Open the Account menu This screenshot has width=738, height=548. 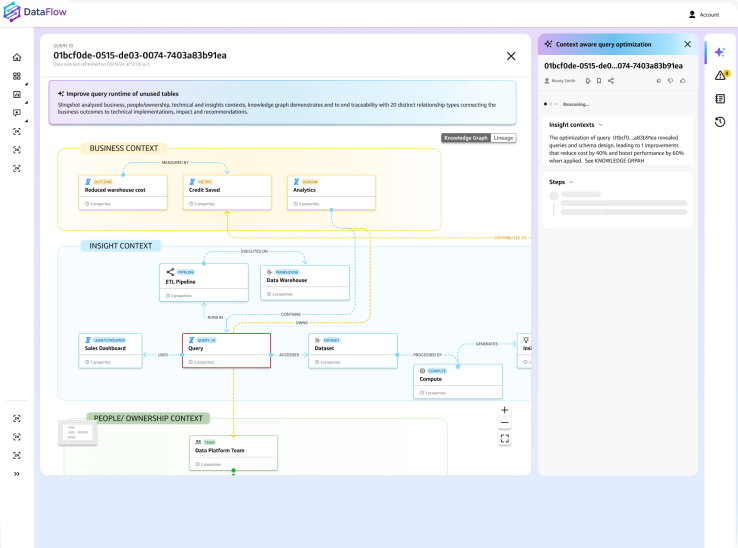point(704,15)
